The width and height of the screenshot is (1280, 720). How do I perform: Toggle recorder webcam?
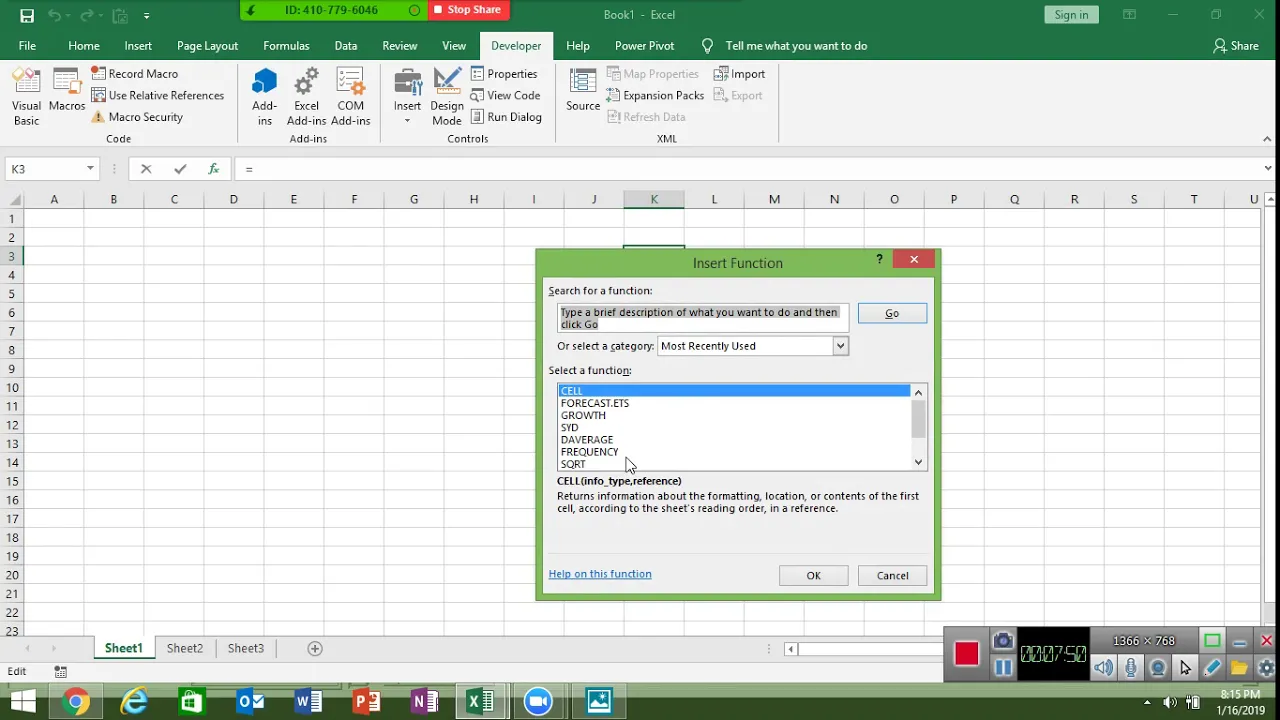pyautogui.click(x=1158, y=667)
